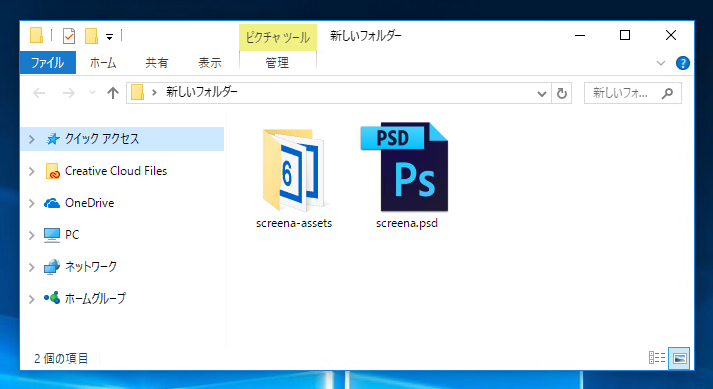Go back with the left arrow
This screenshot has height=389, width=713.
coord(39,93)
